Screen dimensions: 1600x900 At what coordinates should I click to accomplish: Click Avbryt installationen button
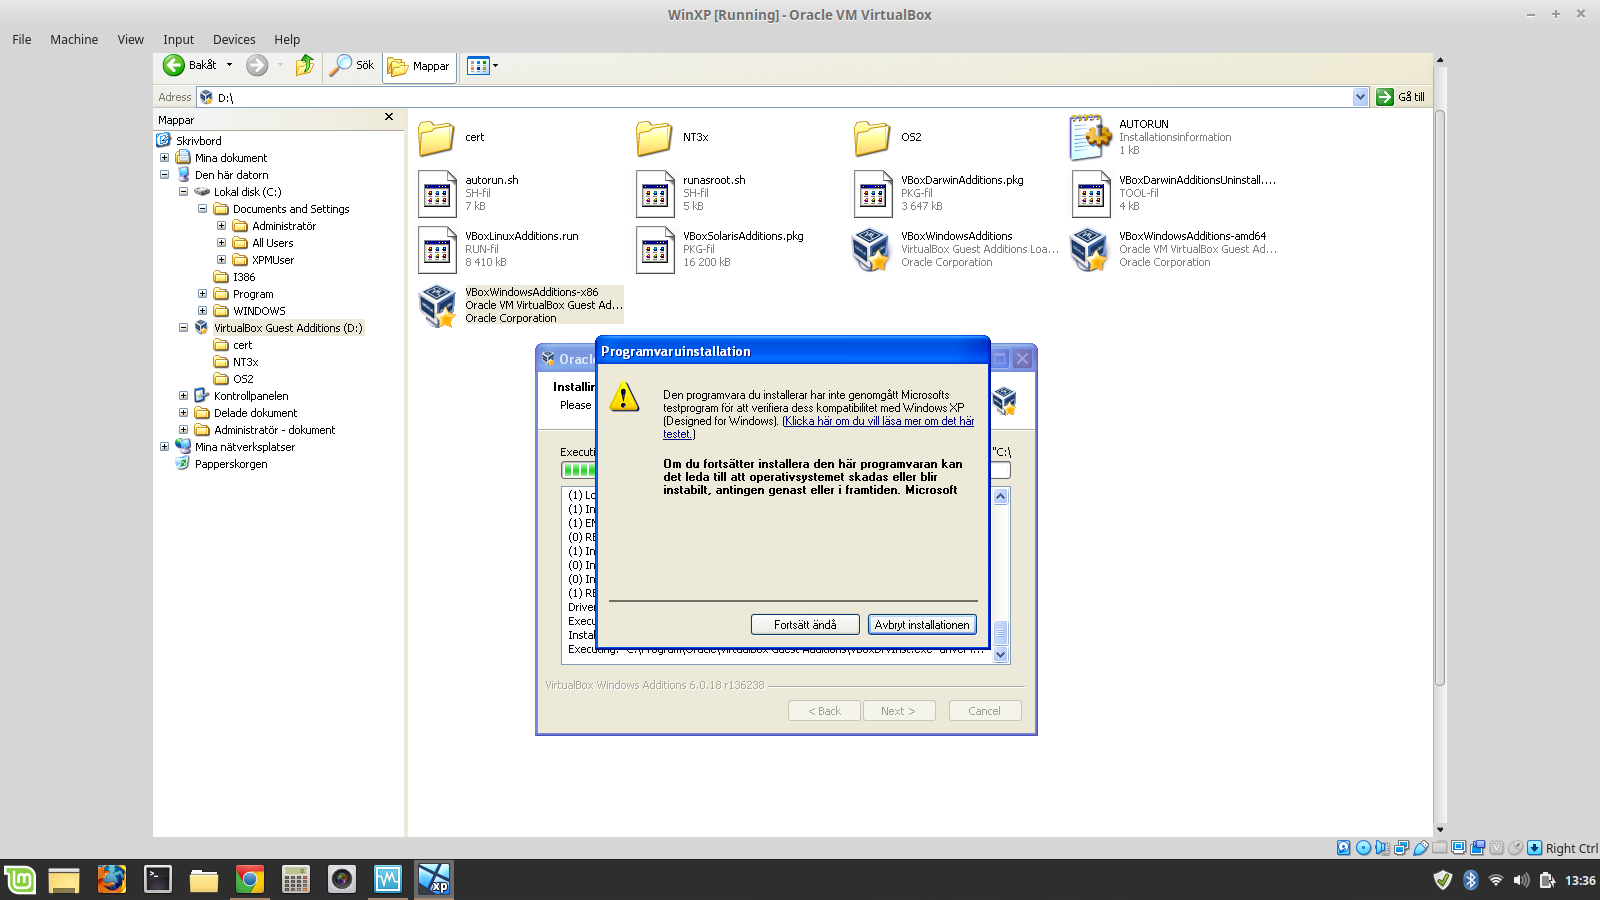922,625
